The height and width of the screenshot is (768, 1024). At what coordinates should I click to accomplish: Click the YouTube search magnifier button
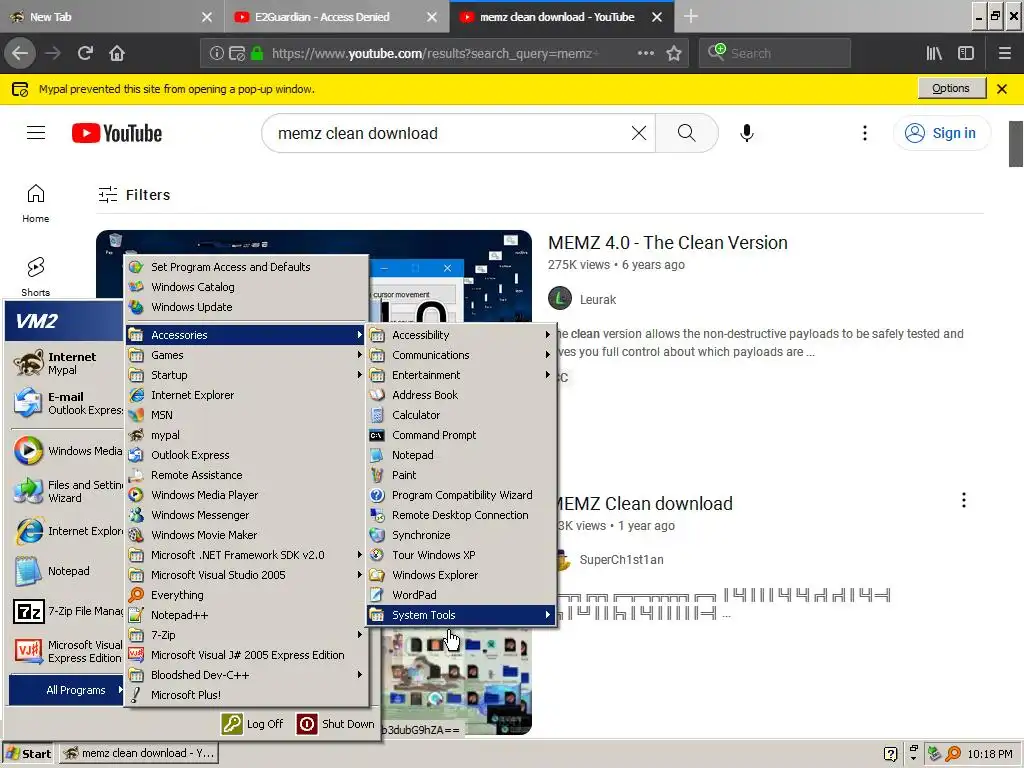pos(686,133)
